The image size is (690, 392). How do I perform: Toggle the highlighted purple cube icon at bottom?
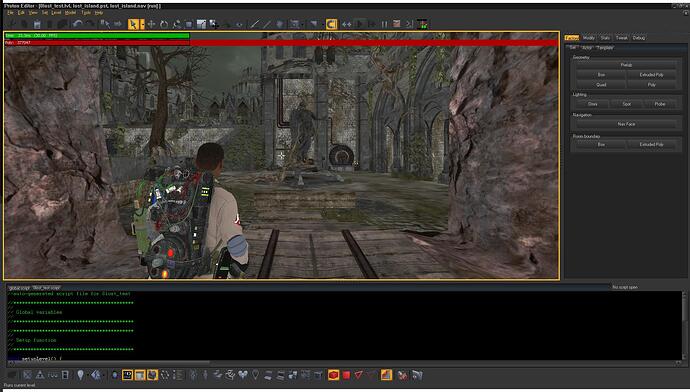click(x=152, y=375)
